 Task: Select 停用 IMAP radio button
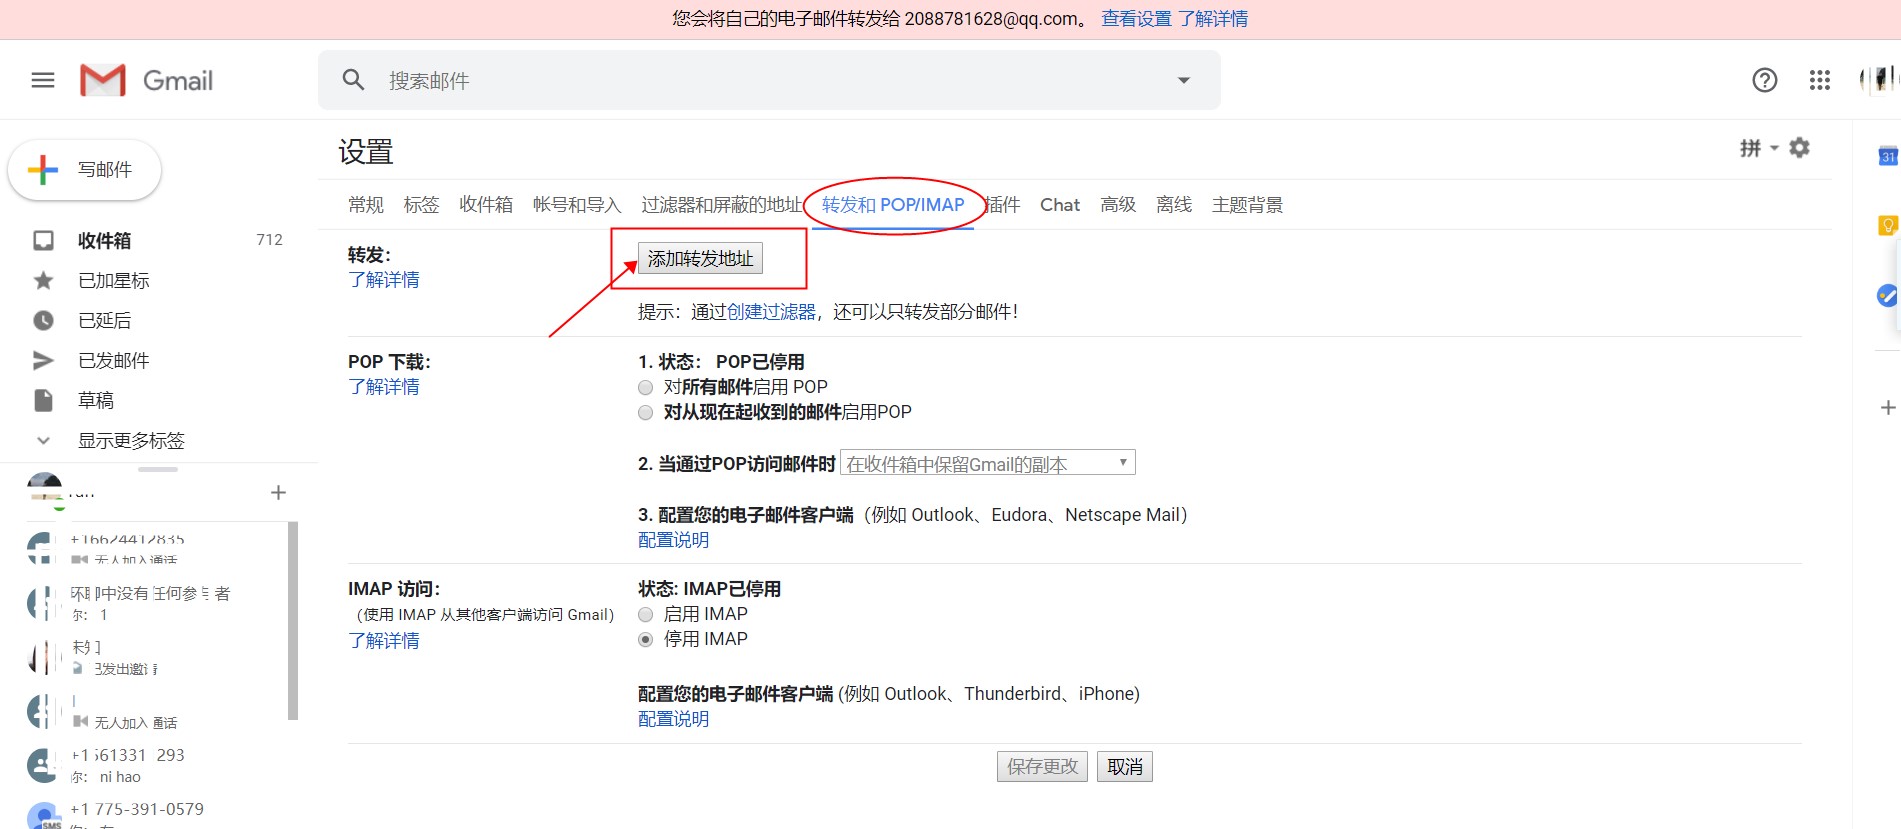645,639
